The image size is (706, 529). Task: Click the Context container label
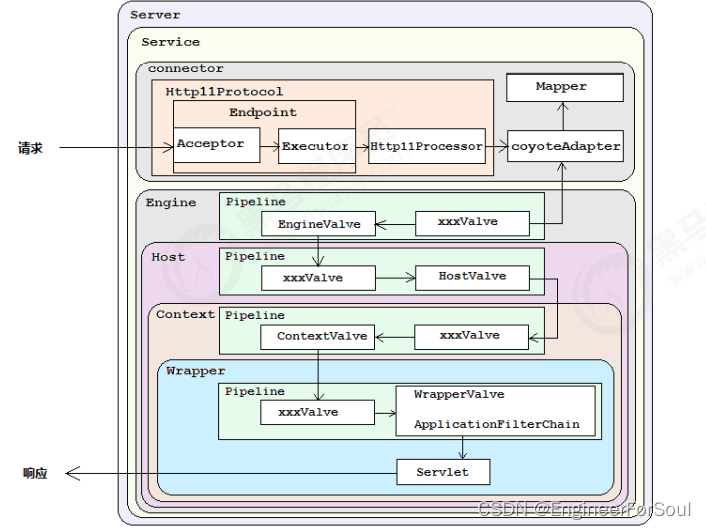click(186, 314)
